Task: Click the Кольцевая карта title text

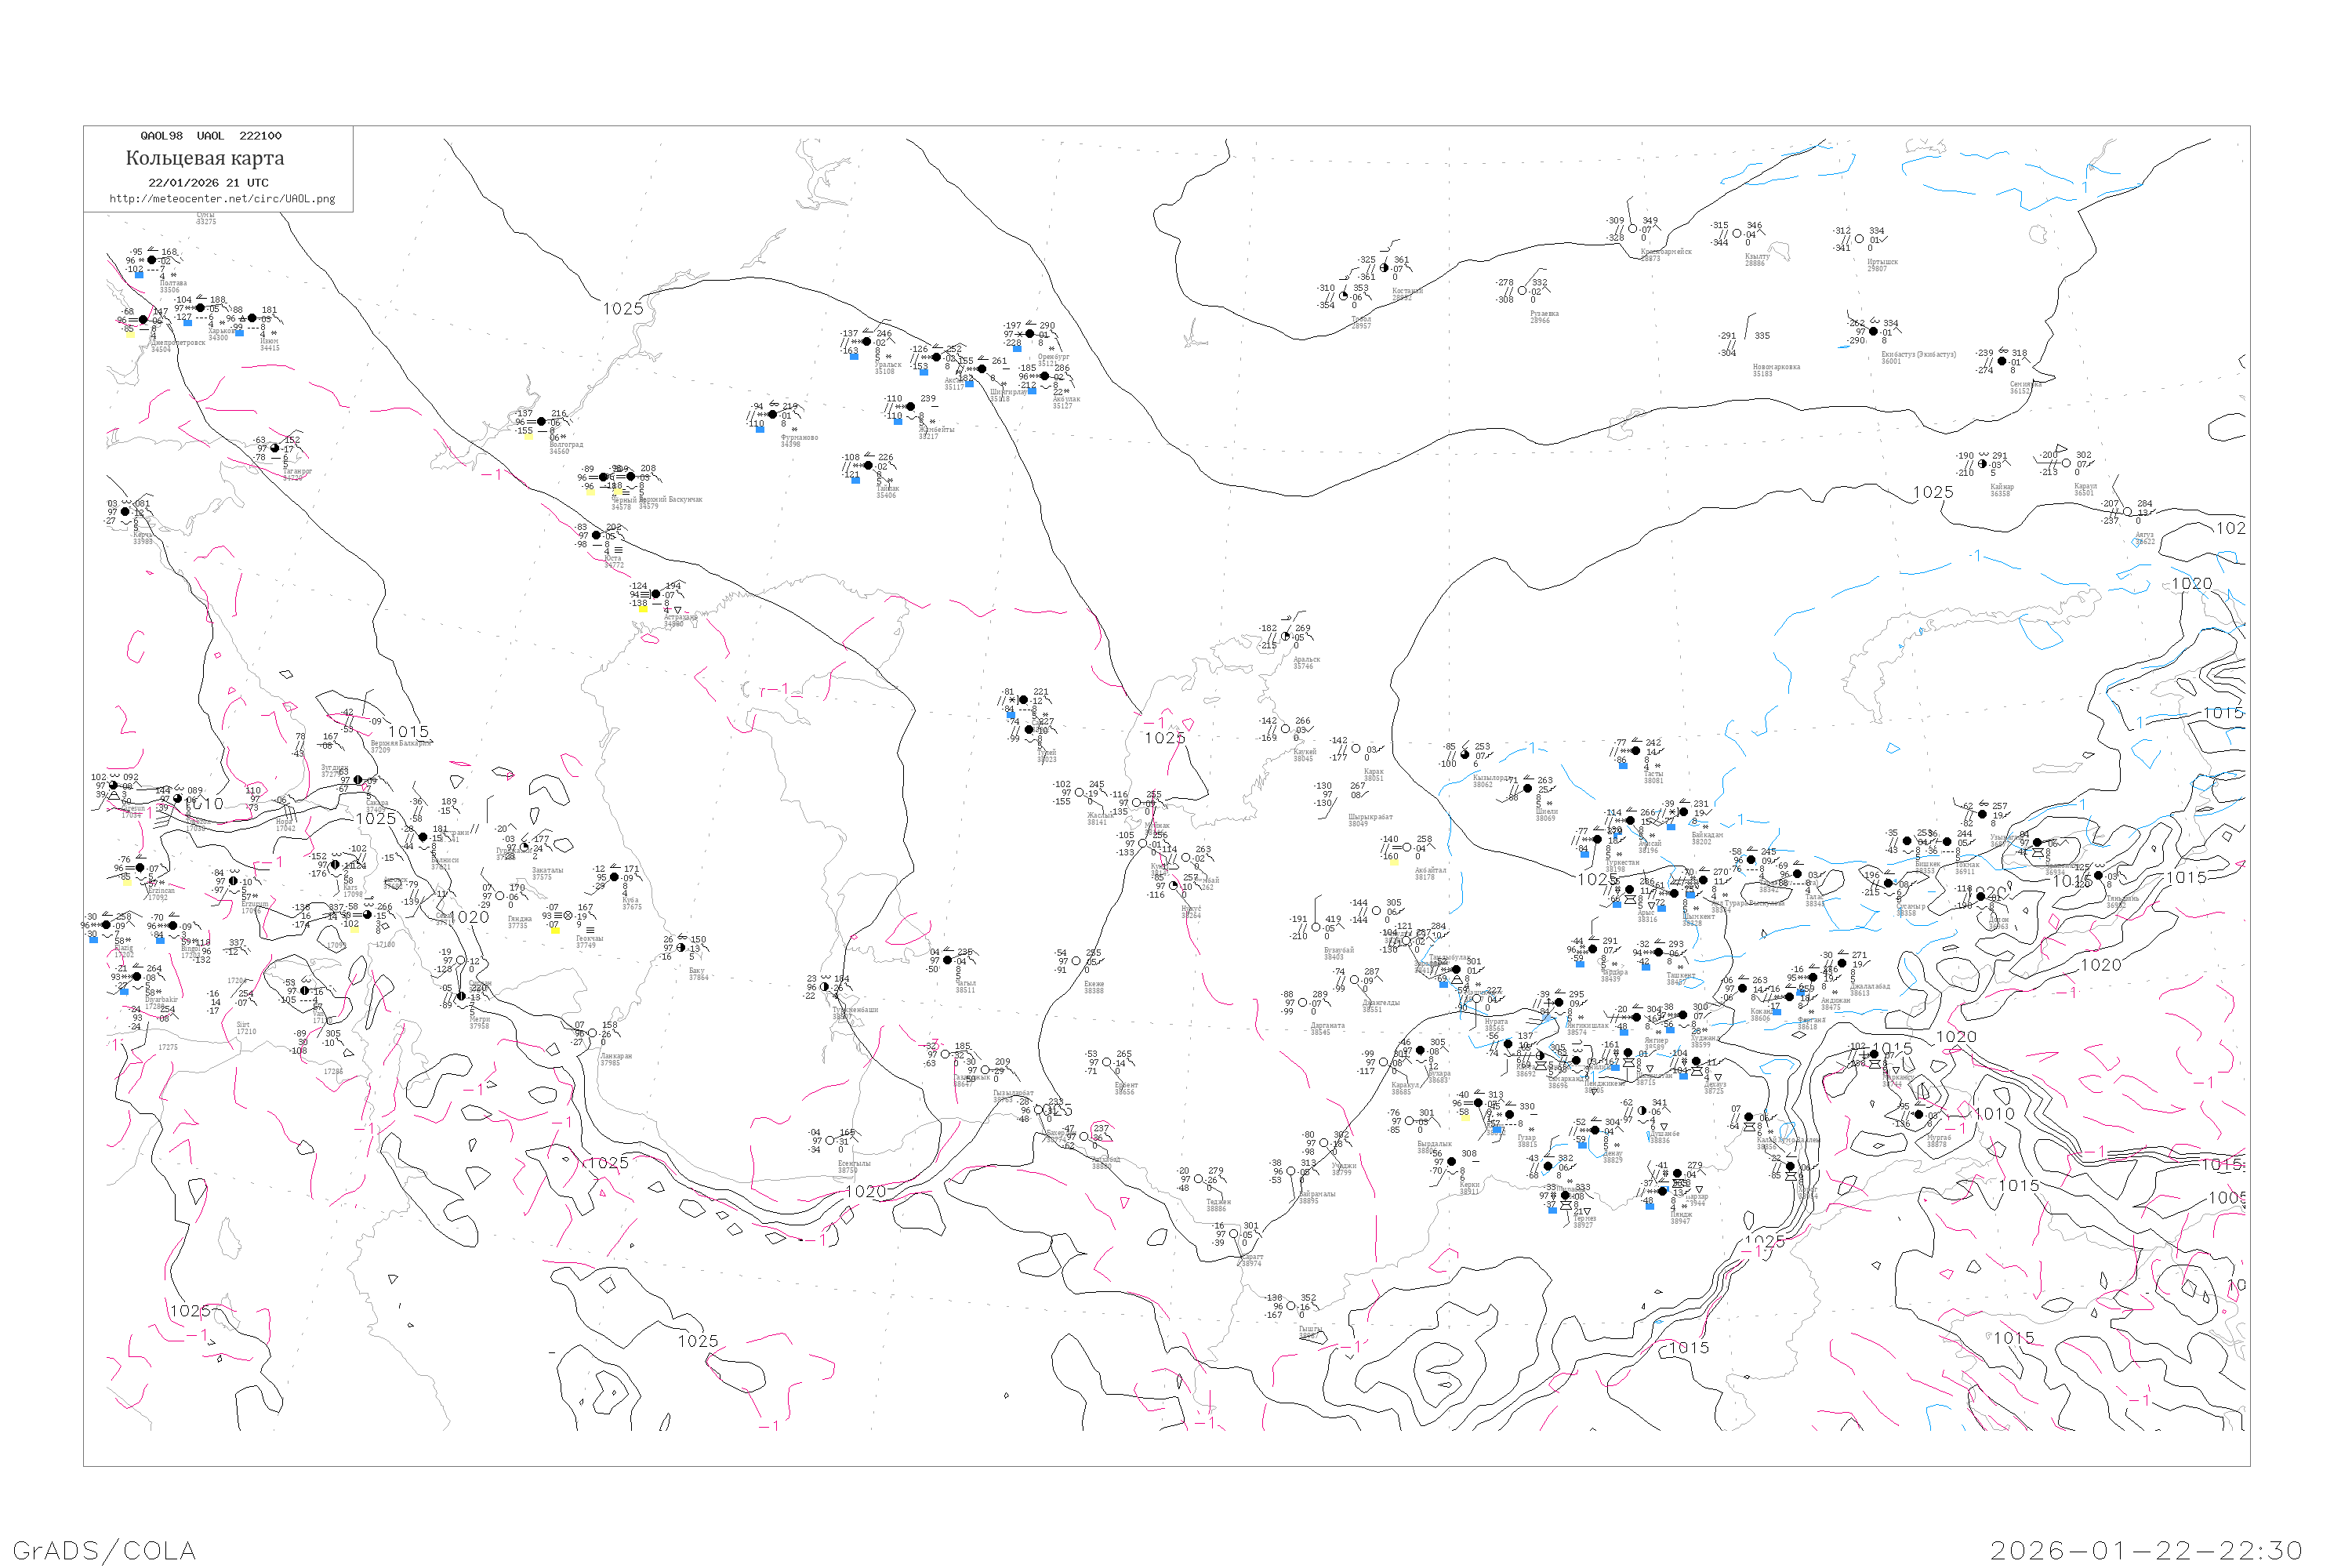Action: click(205, 158)
